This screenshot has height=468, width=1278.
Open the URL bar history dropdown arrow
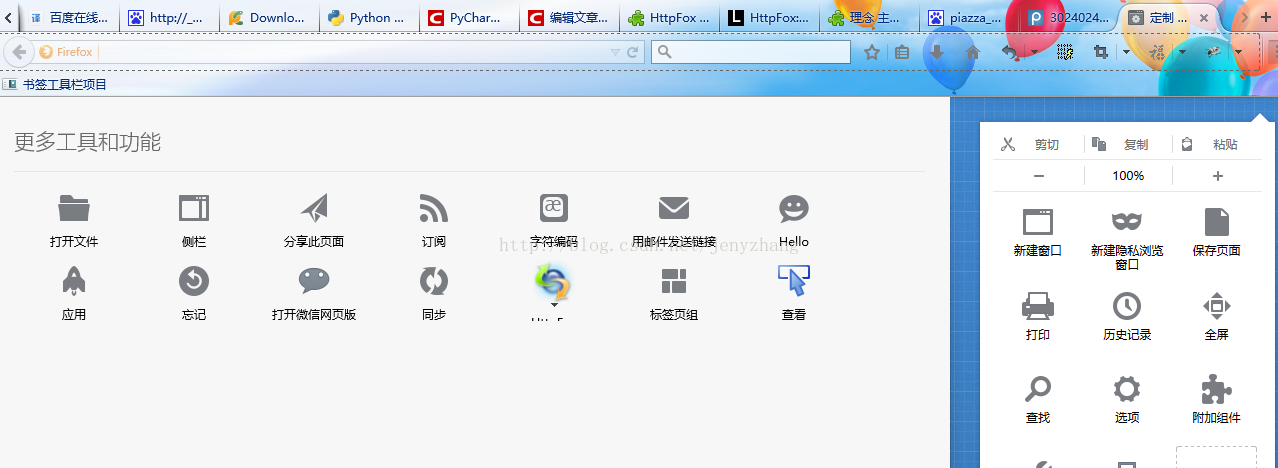615,52
